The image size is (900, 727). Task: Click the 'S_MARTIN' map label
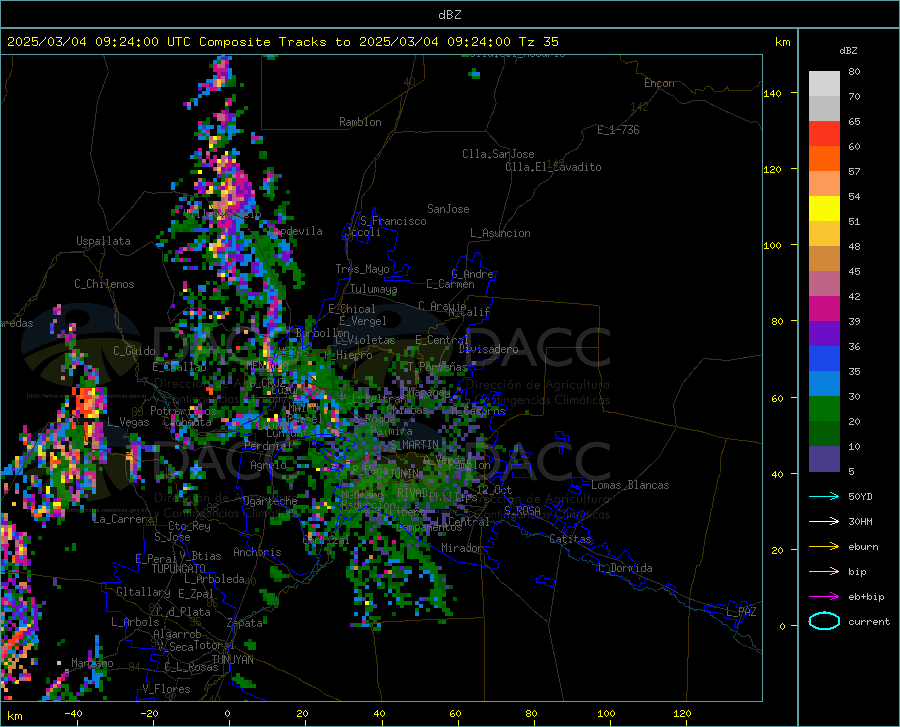click(x=414, y=445)
